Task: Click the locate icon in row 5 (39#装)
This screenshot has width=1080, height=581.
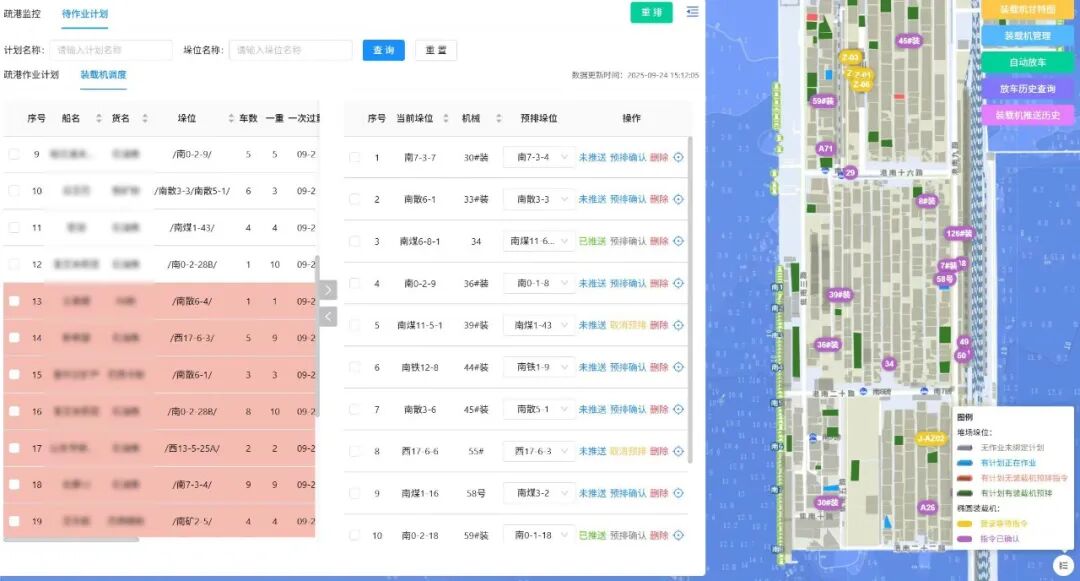Action: pyautogui.click(x=678, y=325)
